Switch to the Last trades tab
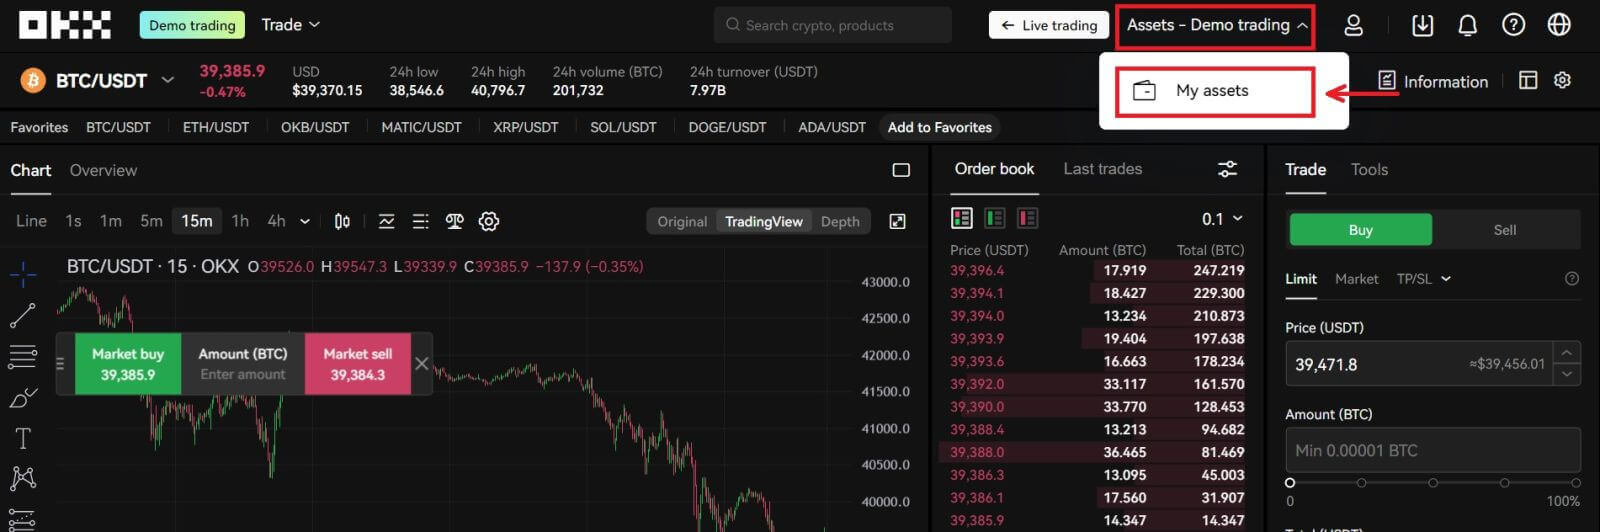1600x532 pixels. click(x=1102, y=169)
